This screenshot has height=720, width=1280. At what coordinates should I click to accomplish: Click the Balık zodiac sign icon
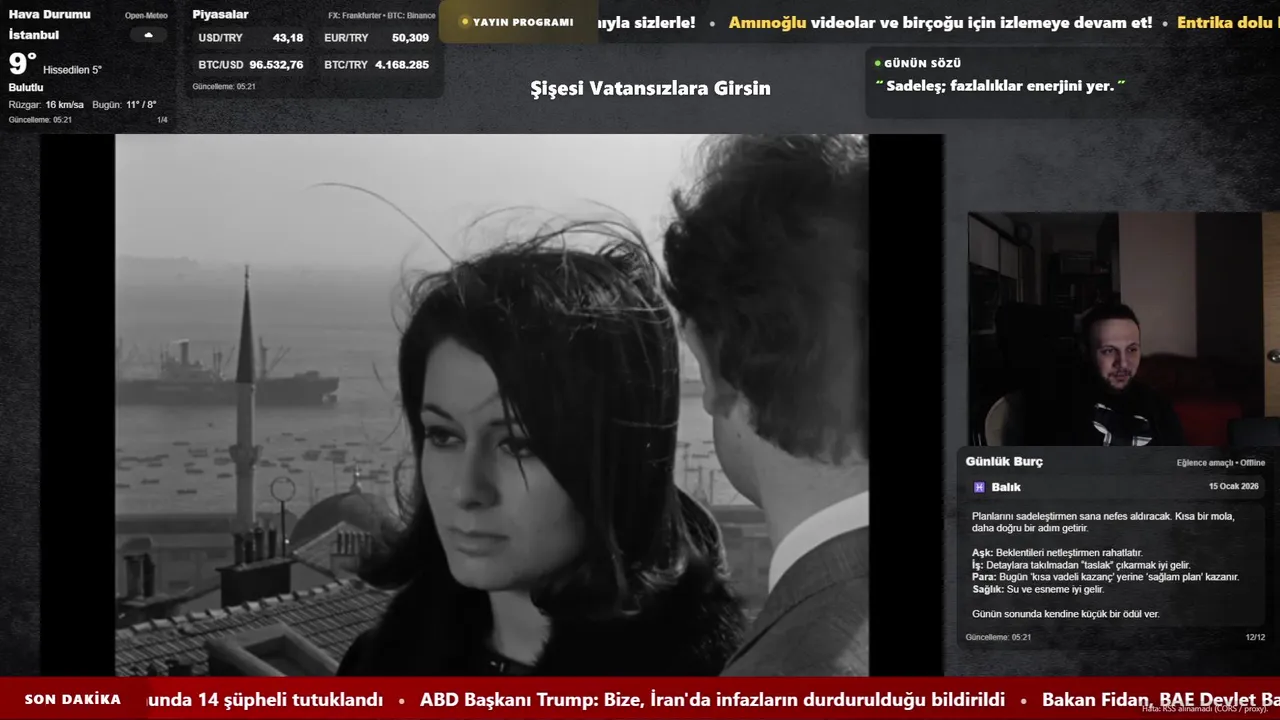point(979,487)
